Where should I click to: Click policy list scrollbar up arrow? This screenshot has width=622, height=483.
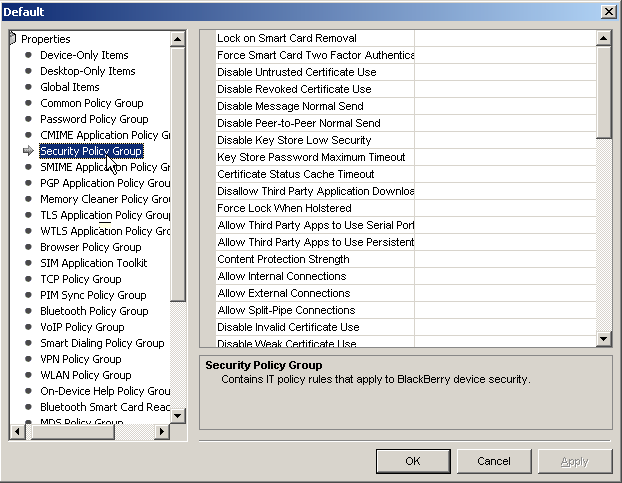603,38
